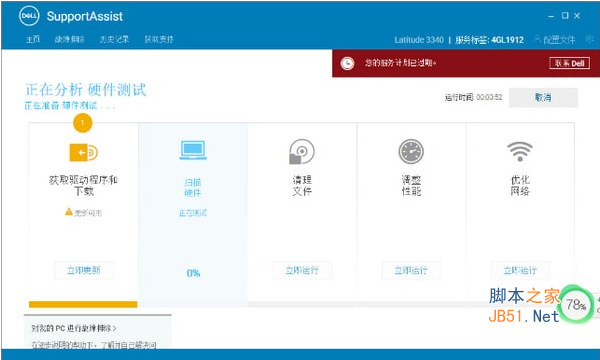Click the Wi-Fi optimize network icon
This screenshot has height=360, width=600.
coord(520,151)
